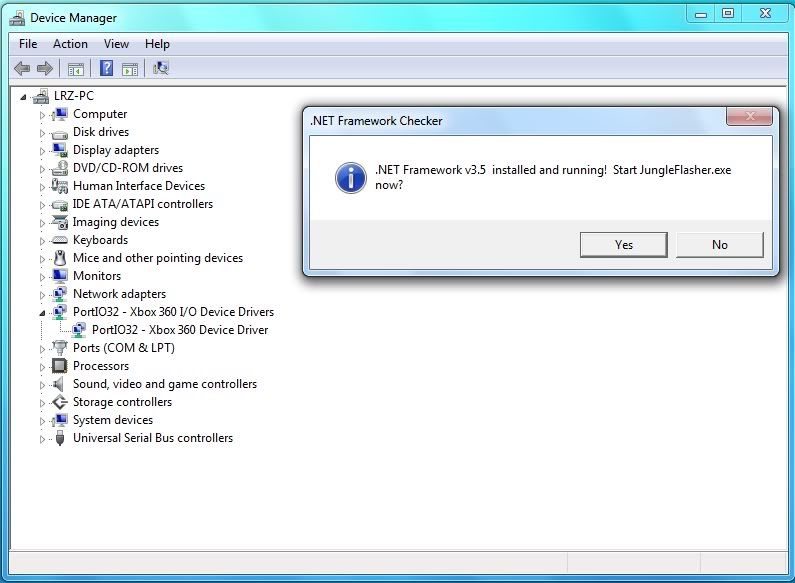Click the Keyboards icon
Screen dimensions: 795x583
60,240
